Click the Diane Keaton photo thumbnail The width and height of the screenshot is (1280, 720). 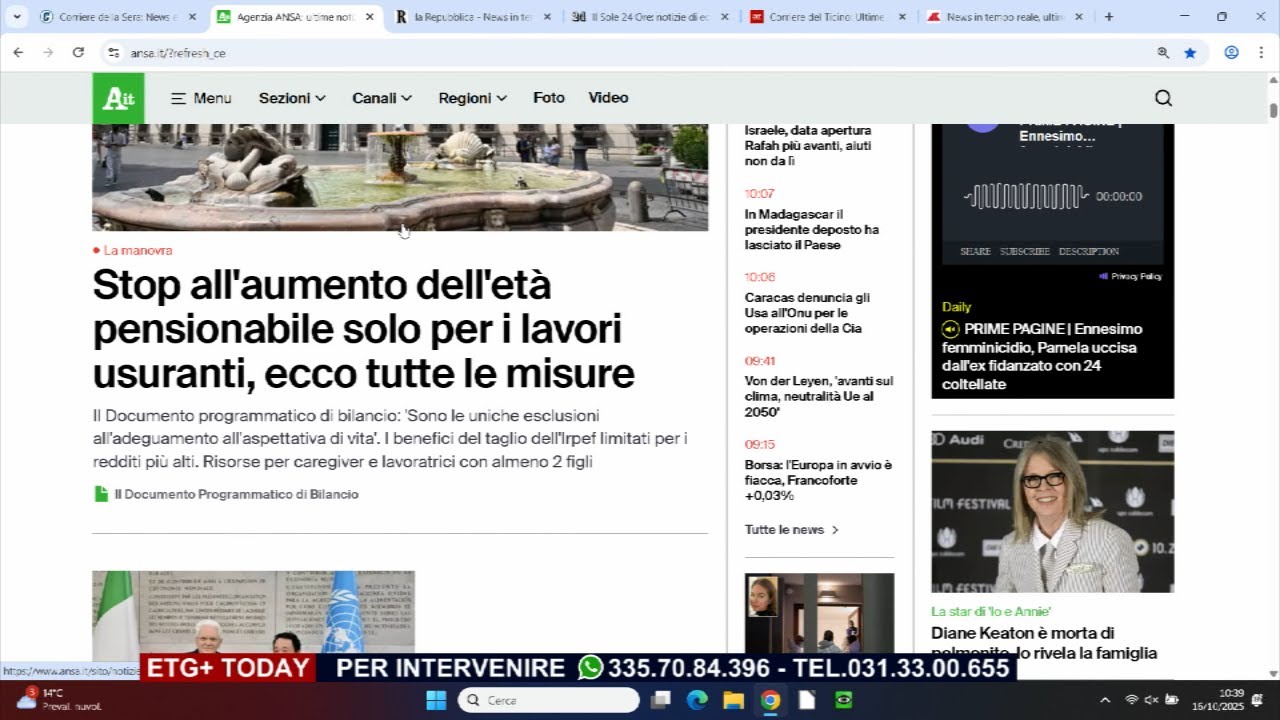coord(1052,511)
